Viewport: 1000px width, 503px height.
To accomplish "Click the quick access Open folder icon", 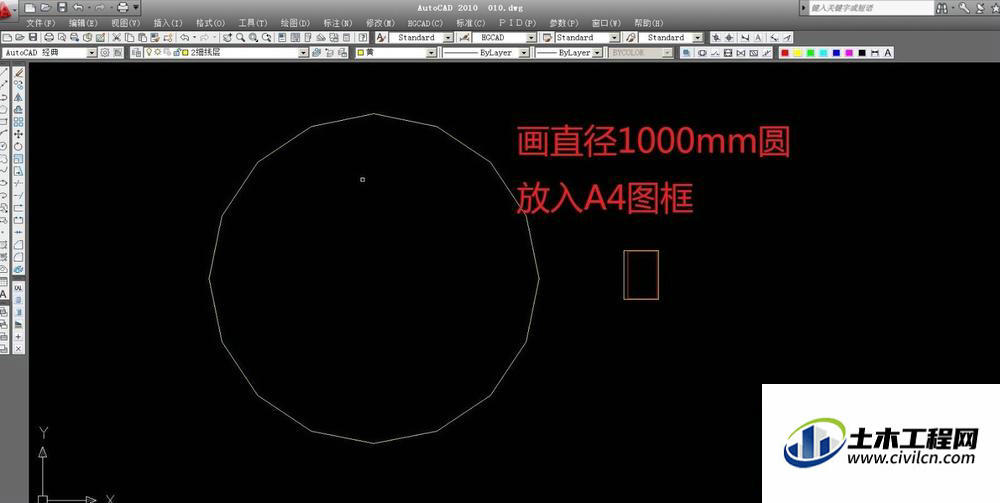I will click(46, 8).
